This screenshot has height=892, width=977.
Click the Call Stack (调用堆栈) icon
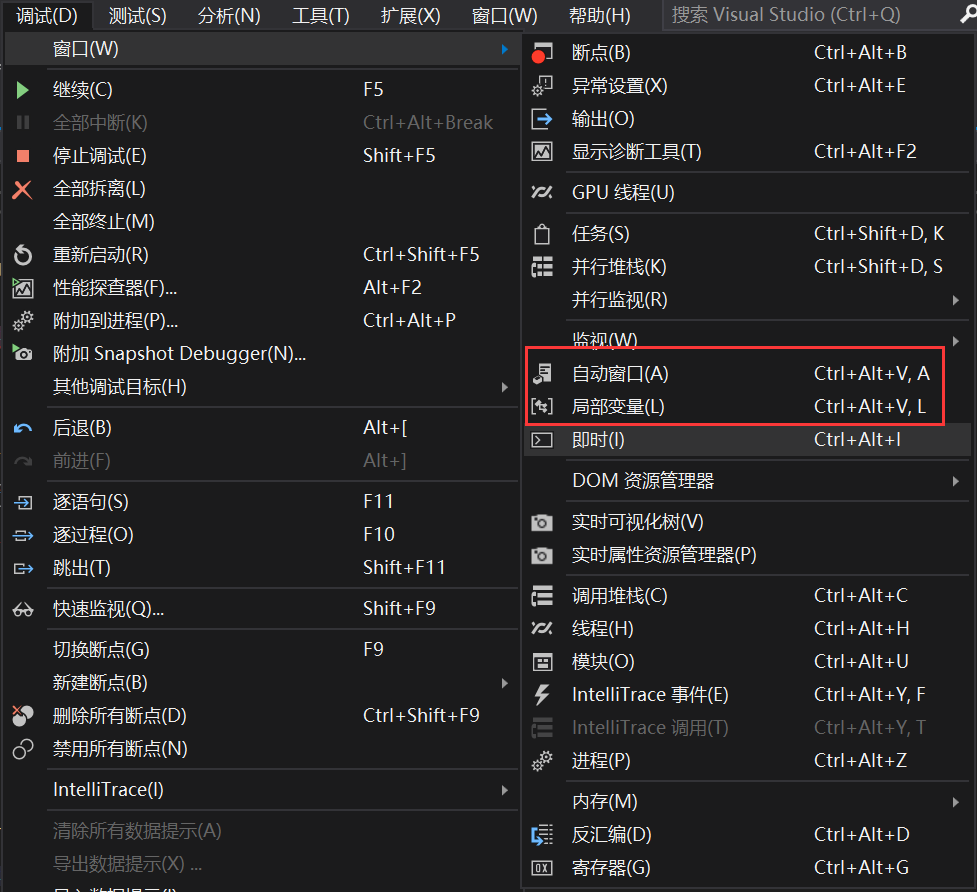tap(541, 596)
